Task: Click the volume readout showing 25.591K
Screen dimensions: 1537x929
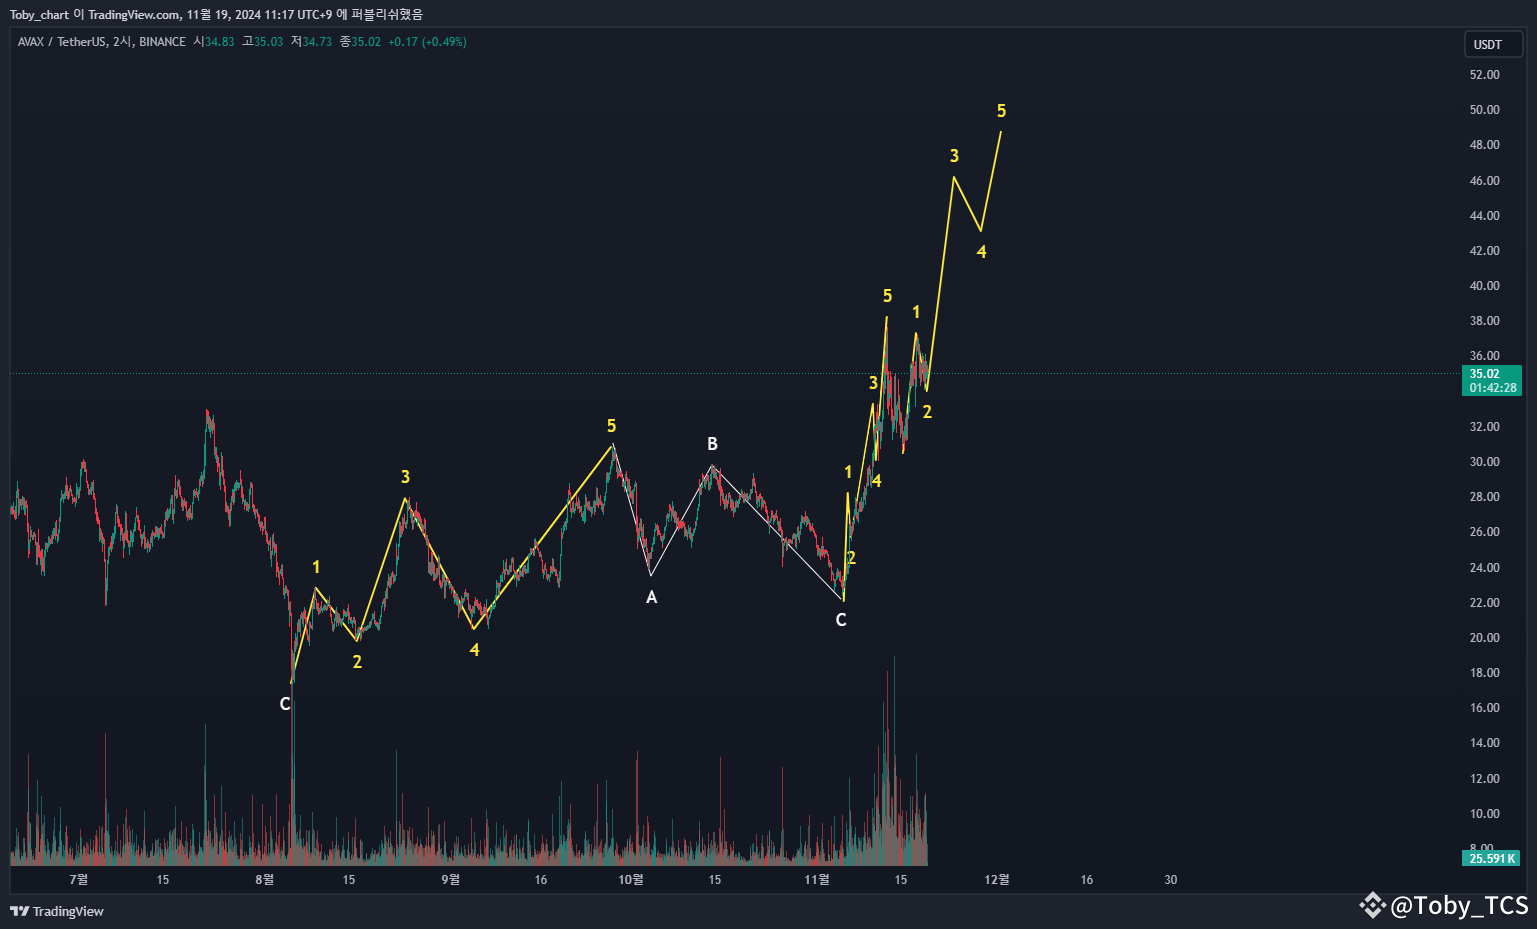Action: 1490,858
